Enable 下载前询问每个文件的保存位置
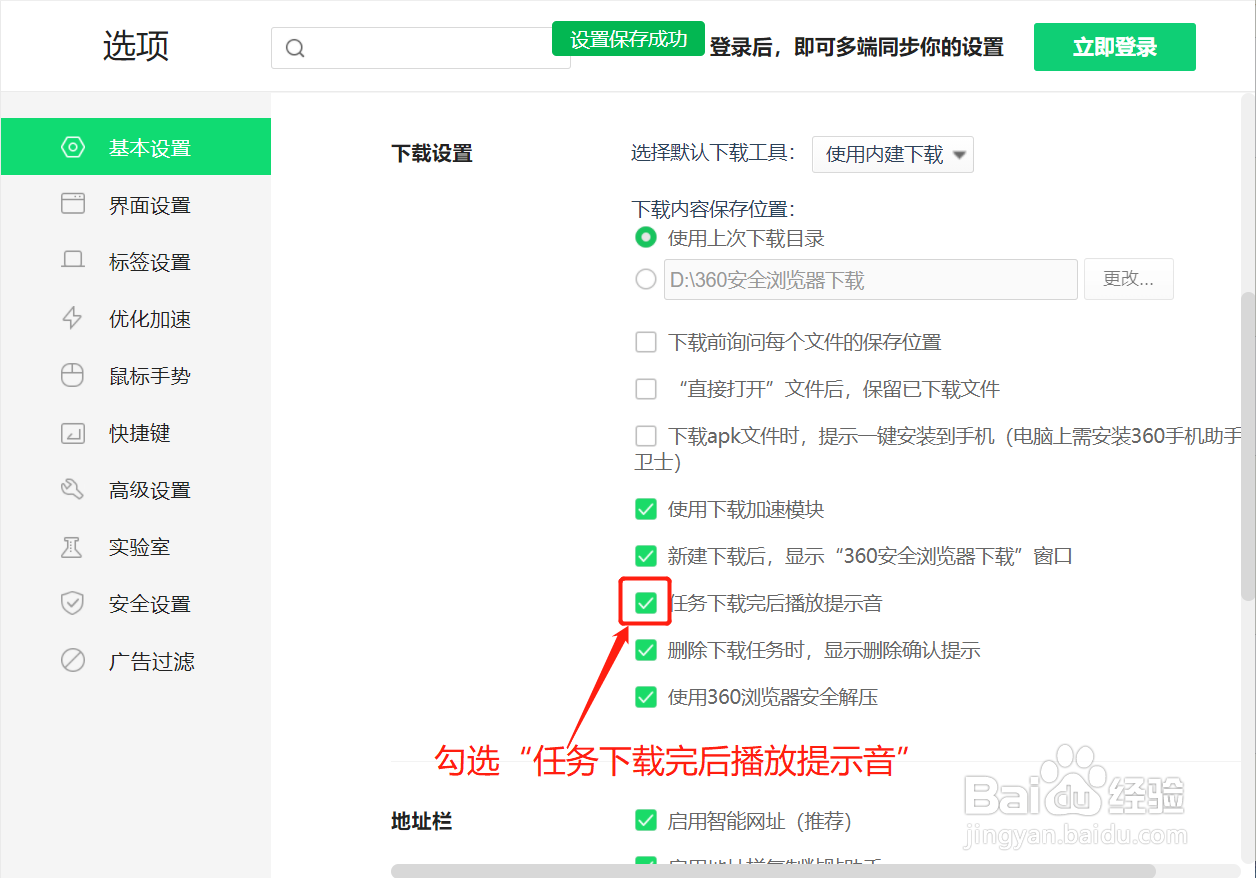 click(646, 342)
